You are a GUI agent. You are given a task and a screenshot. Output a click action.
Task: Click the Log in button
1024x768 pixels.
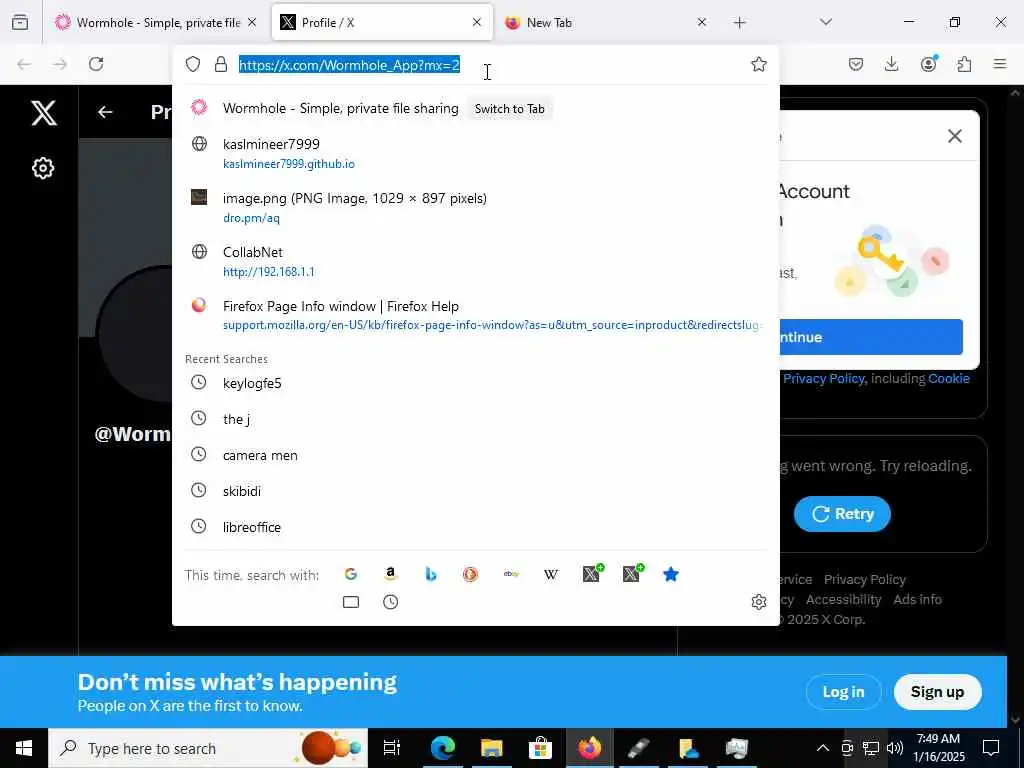click(x=843, y=692)
